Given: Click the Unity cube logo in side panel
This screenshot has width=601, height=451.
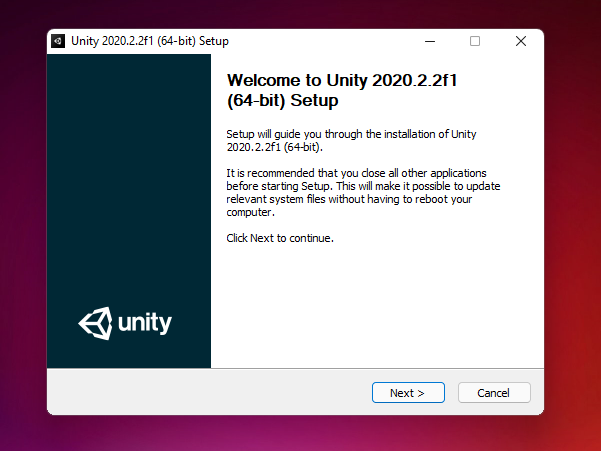Looking at the screenshot, I should click(95, 323).
